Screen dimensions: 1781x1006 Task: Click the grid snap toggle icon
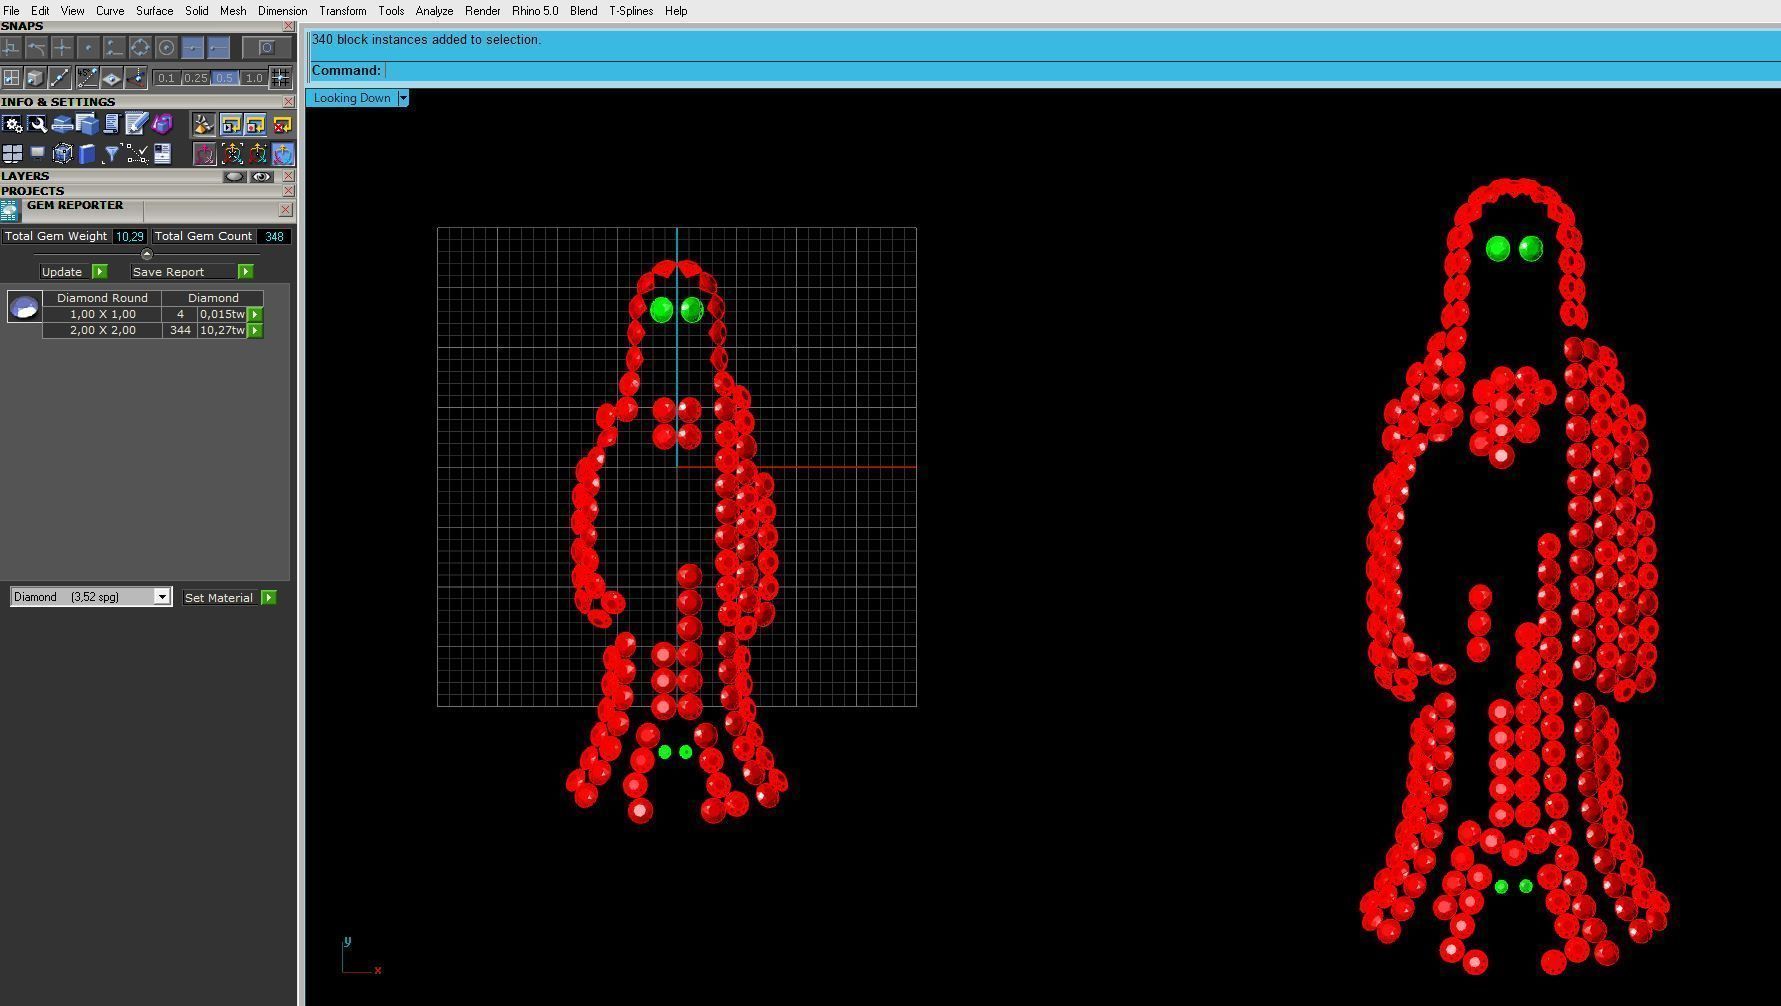click(281, 77)
